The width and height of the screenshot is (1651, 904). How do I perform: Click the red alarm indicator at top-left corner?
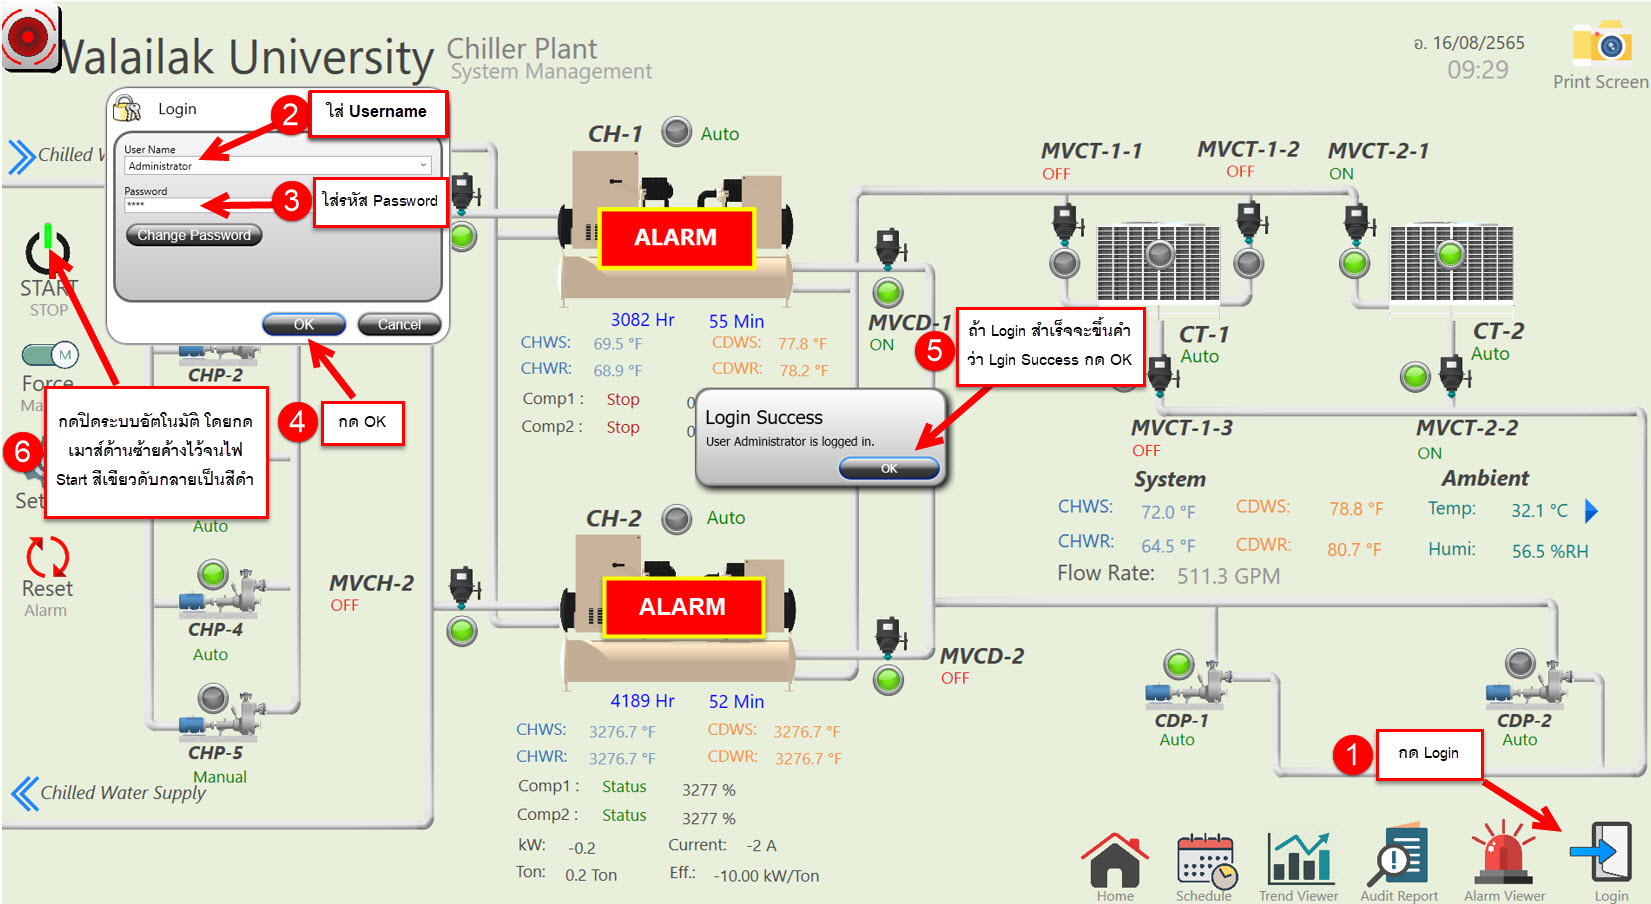click(30, 38)
